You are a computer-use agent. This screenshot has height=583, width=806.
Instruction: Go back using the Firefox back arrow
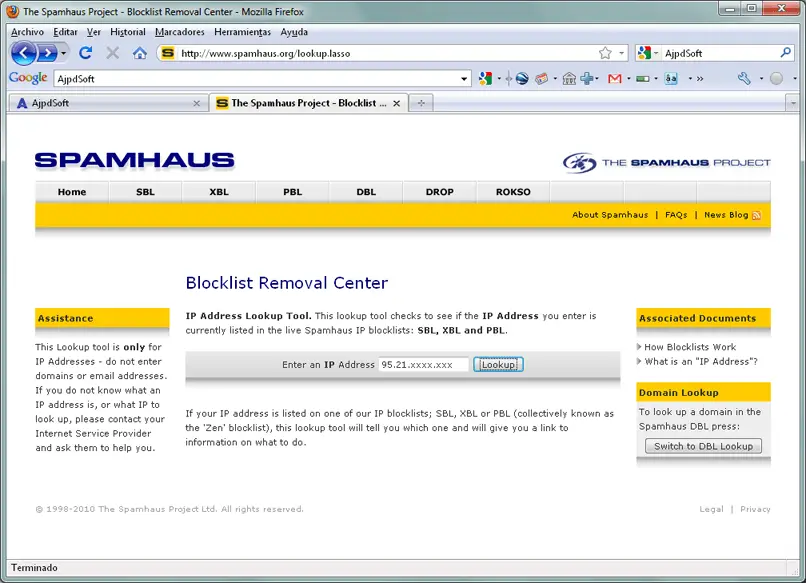coord(24,53)
